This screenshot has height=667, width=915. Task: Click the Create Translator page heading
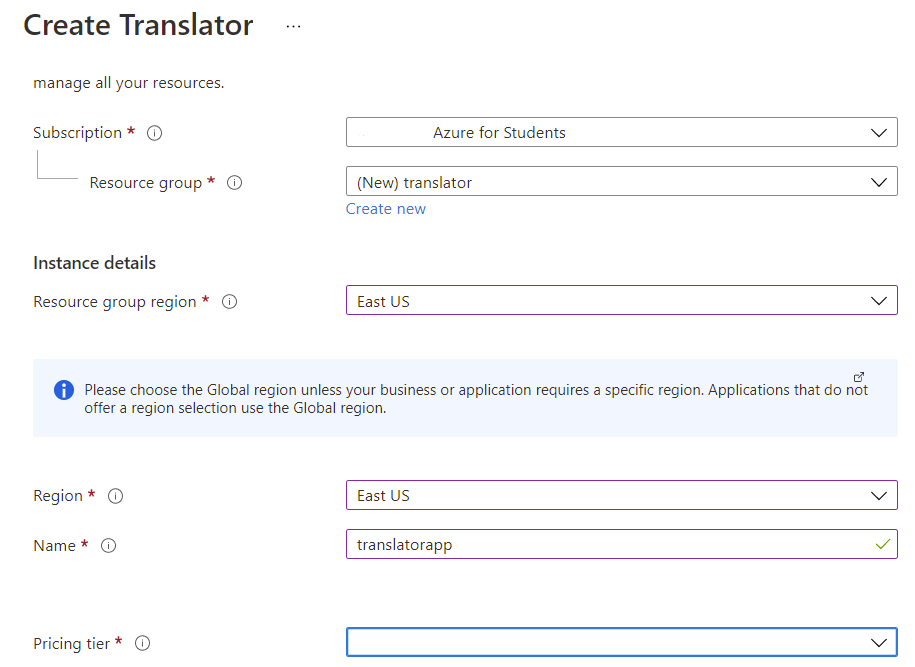pos(138,26)
